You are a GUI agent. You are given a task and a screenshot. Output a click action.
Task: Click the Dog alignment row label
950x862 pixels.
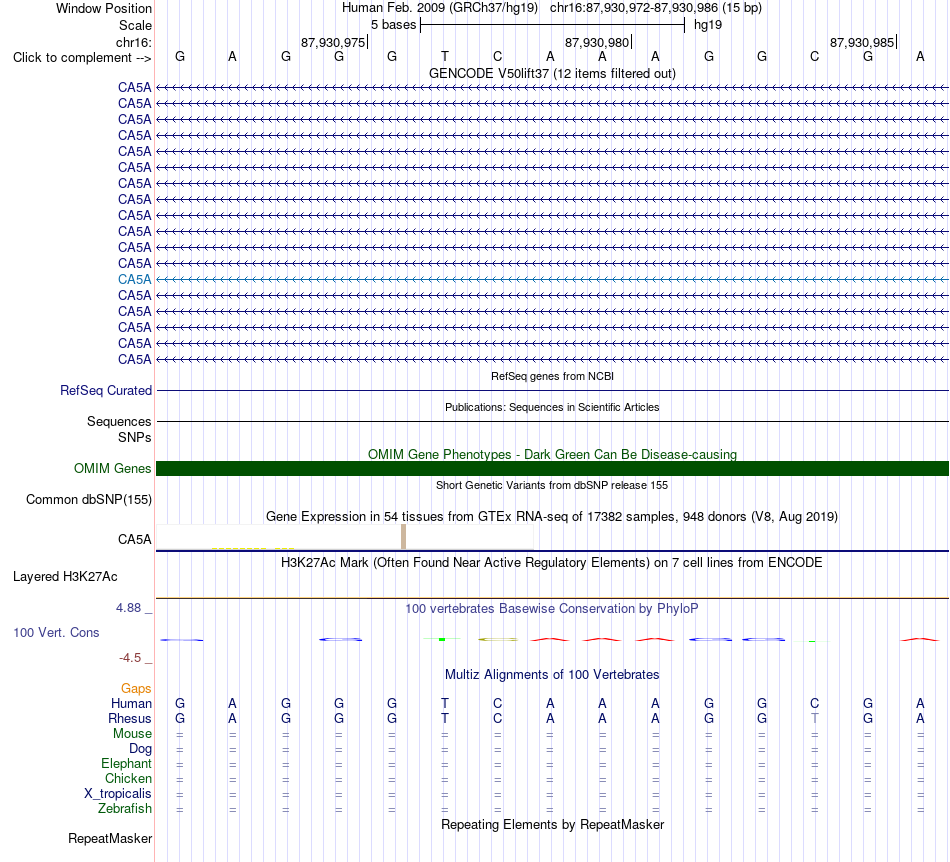(x=140, y=749)
